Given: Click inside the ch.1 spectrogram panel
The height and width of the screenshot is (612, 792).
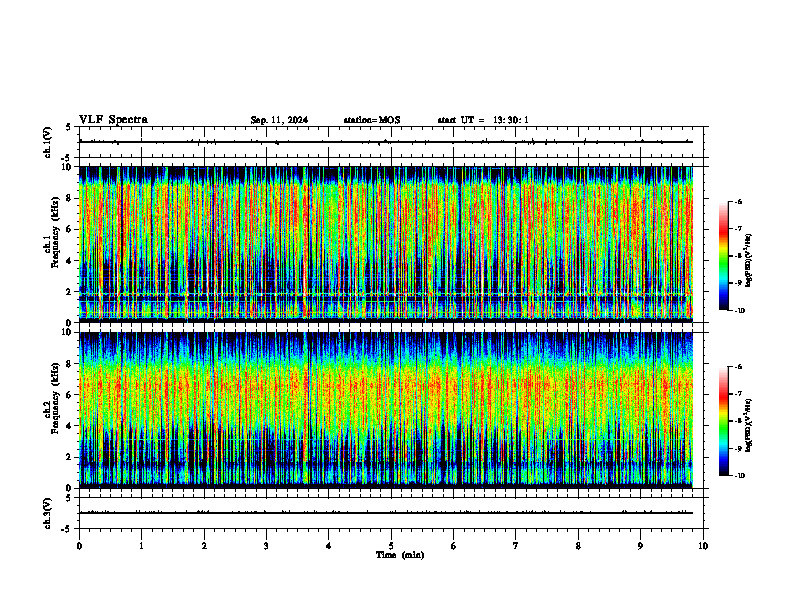Looking at the screenshot, I should point(386,244).
